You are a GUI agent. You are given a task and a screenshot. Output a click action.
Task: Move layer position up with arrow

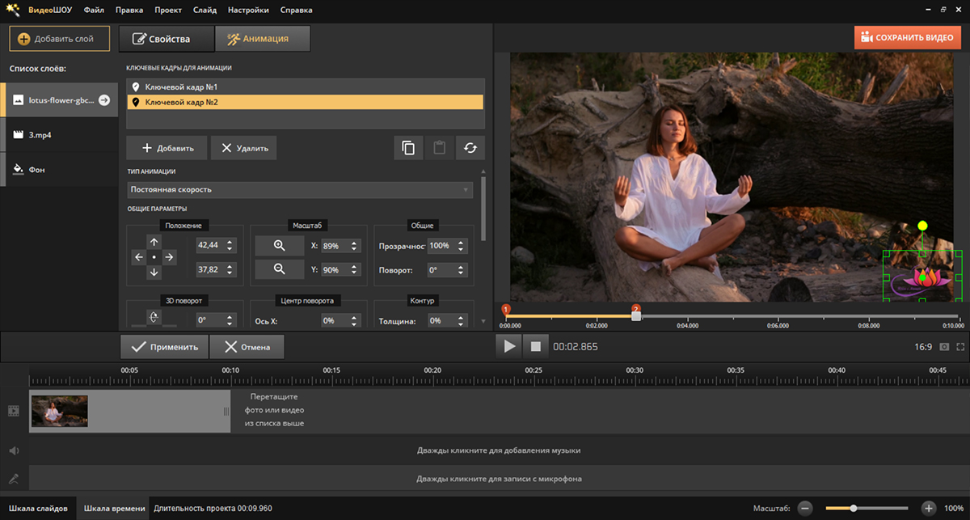click(154, 242)
